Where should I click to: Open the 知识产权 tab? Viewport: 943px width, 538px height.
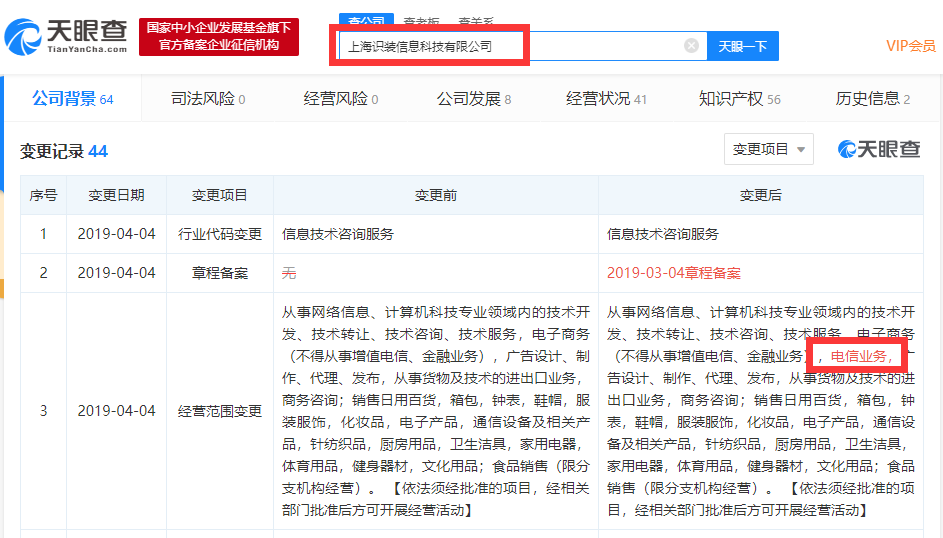740,99
